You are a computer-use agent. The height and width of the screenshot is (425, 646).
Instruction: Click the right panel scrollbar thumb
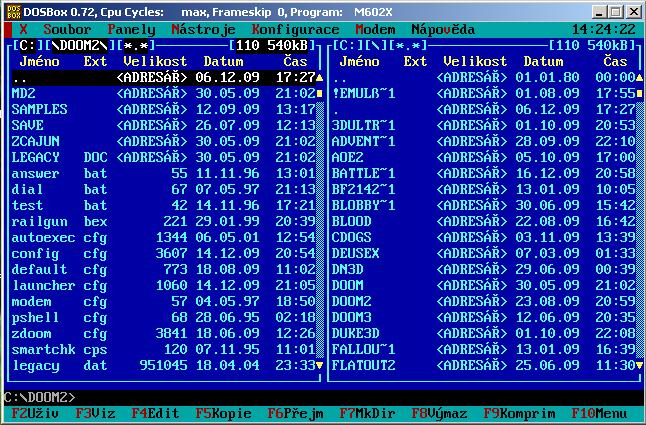tap(639, 93)
